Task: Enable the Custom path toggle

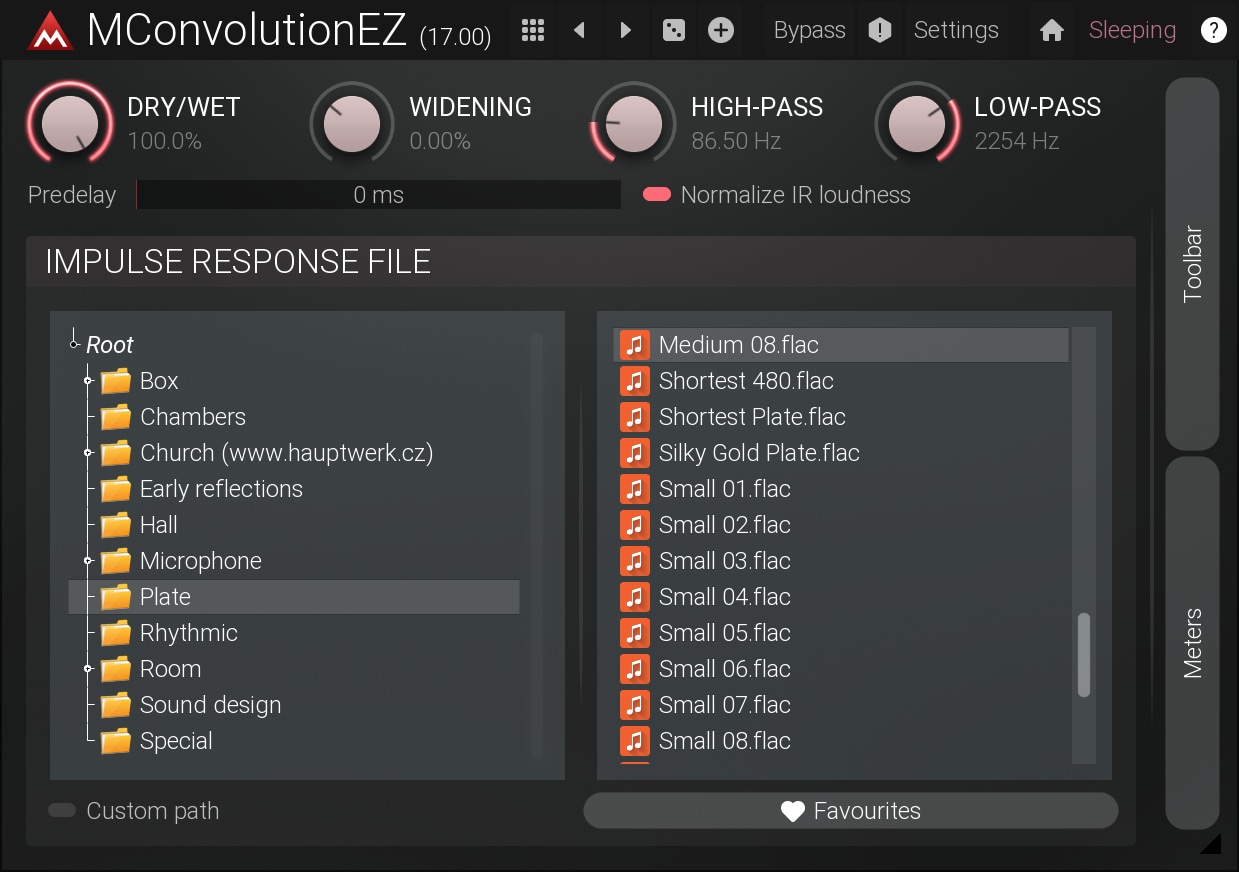Action: coord(62,811)
